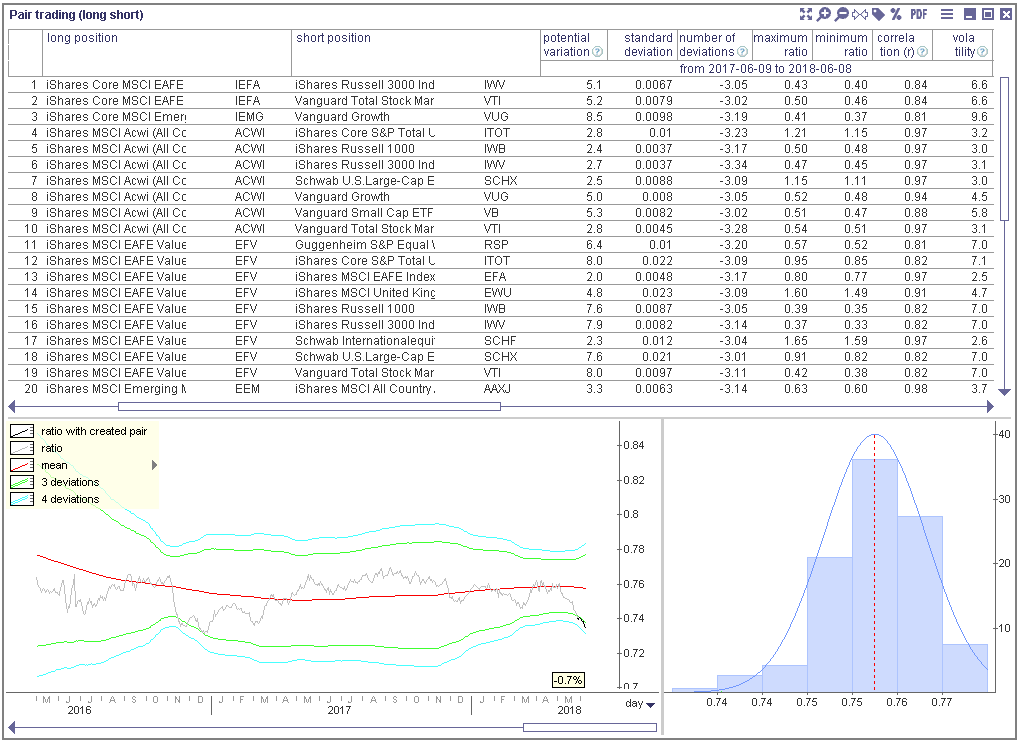Select the SCHX ticker in row 7

coord(501,180)
